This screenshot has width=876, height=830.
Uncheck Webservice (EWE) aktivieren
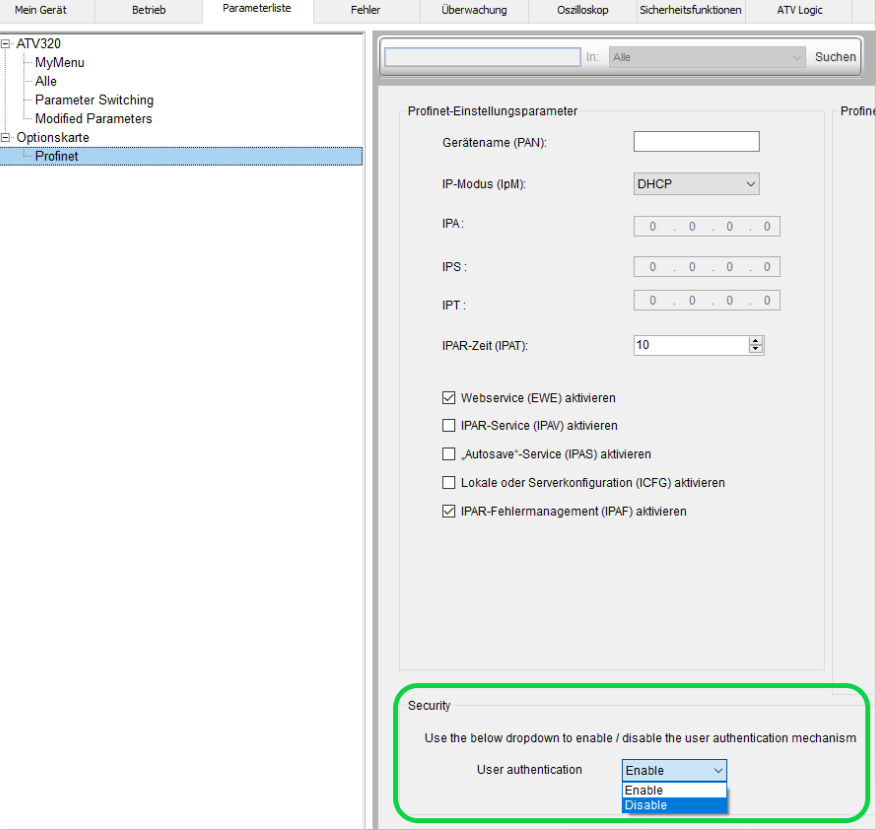point(449,398)
